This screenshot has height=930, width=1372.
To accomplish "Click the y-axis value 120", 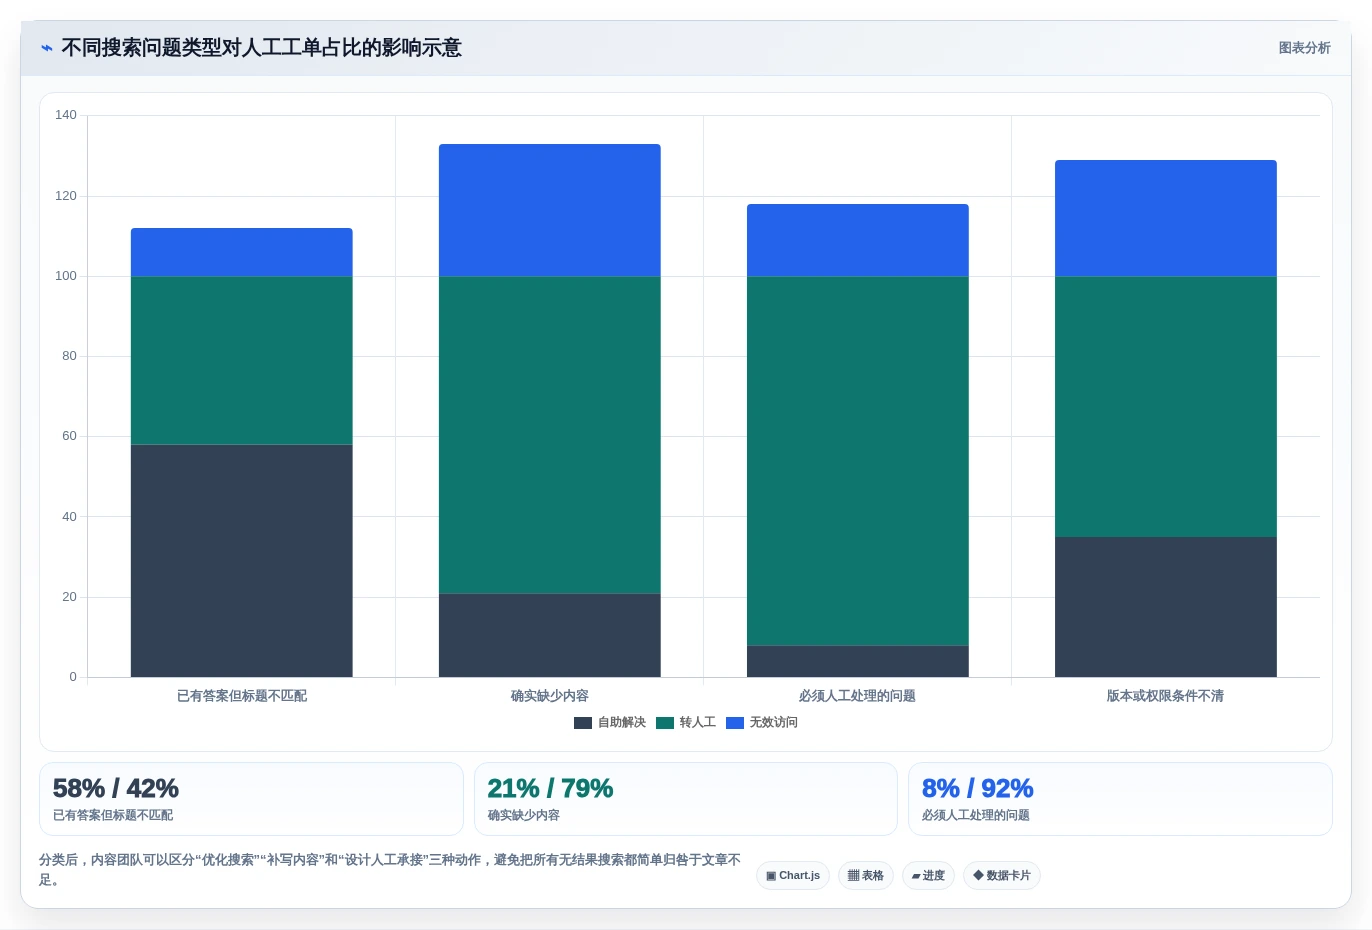I will [66, 196].
